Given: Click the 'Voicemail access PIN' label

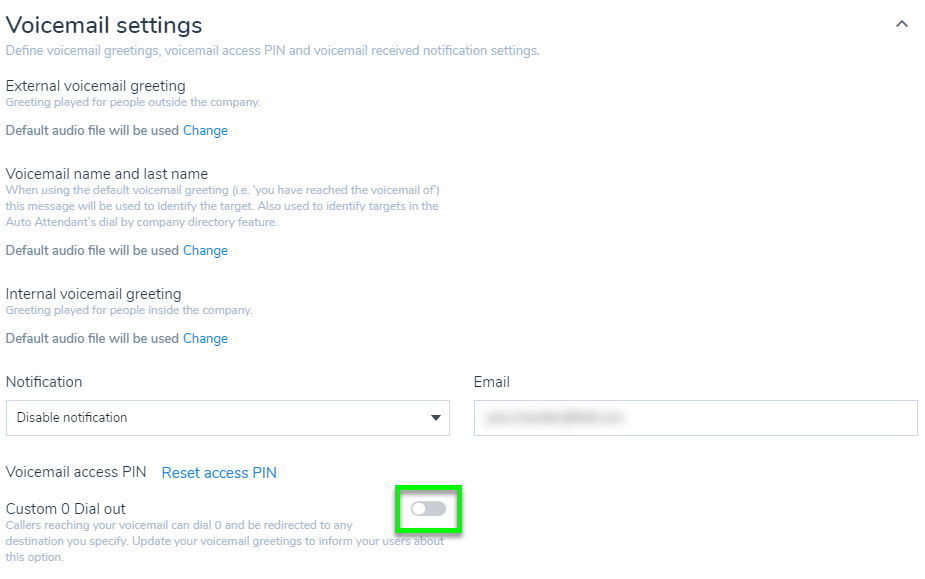Looking at the screenshot, I should pyautogui.click(x=76, y=472).
